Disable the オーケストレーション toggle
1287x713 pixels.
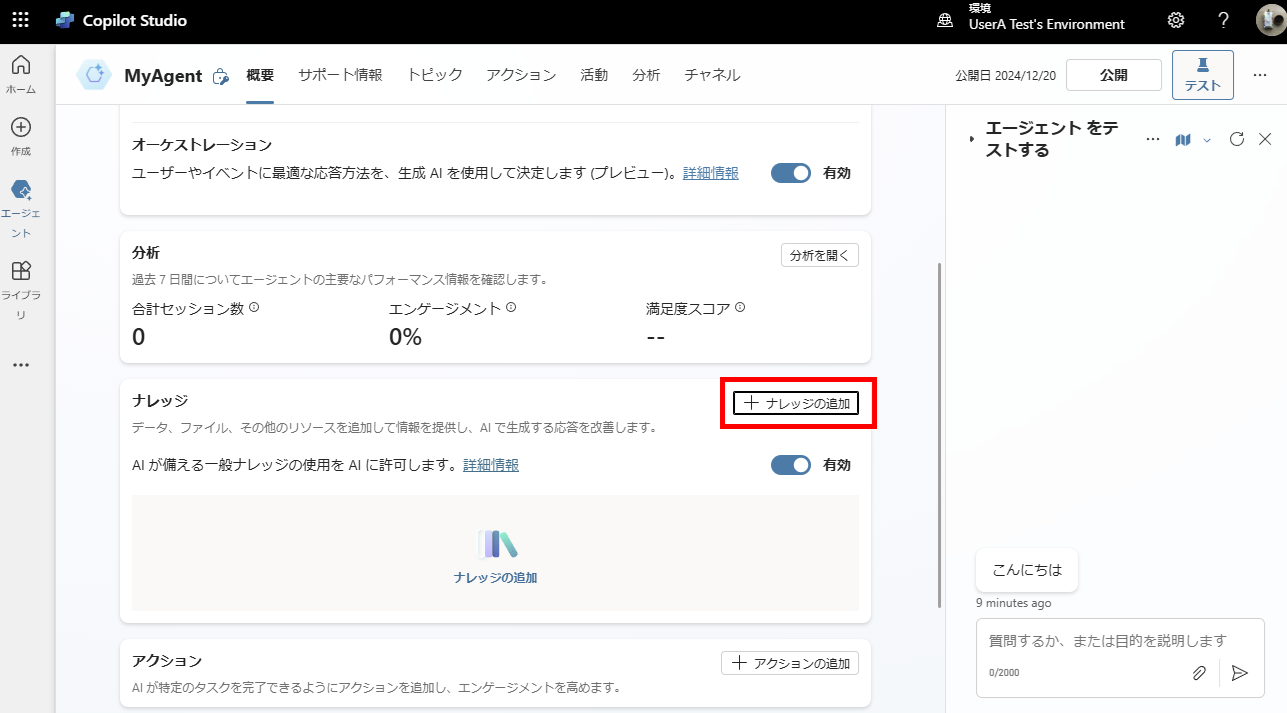point(790,172)
